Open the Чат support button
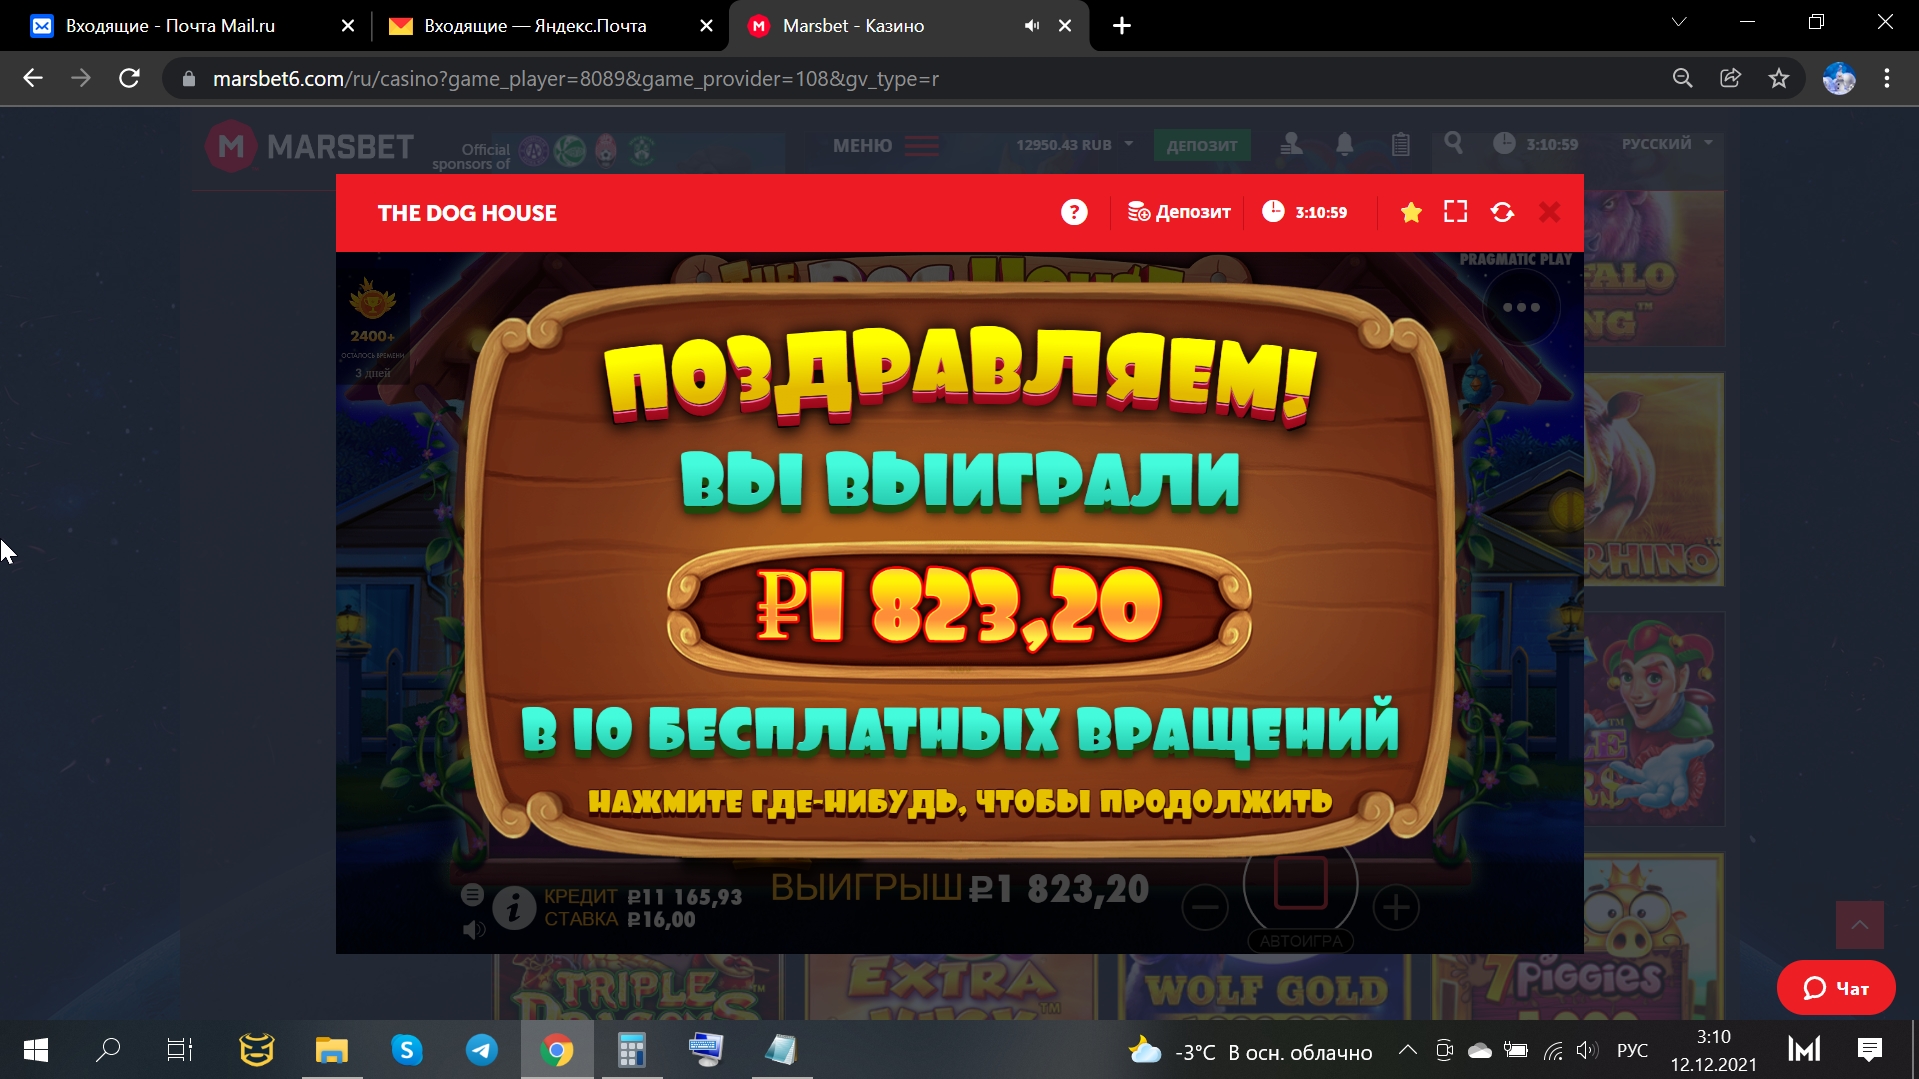The width and height of the screenshot is (1919, 1079). 1836,988
